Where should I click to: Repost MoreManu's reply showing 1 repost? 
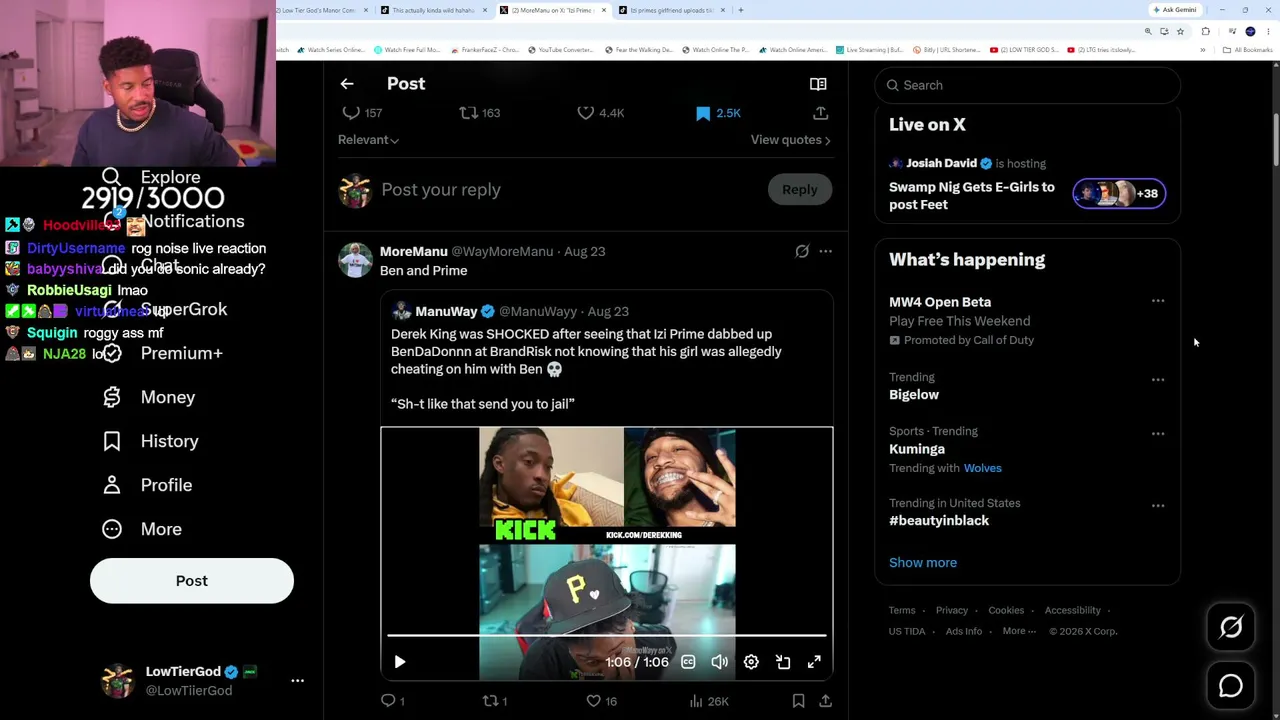pos(490,701)
